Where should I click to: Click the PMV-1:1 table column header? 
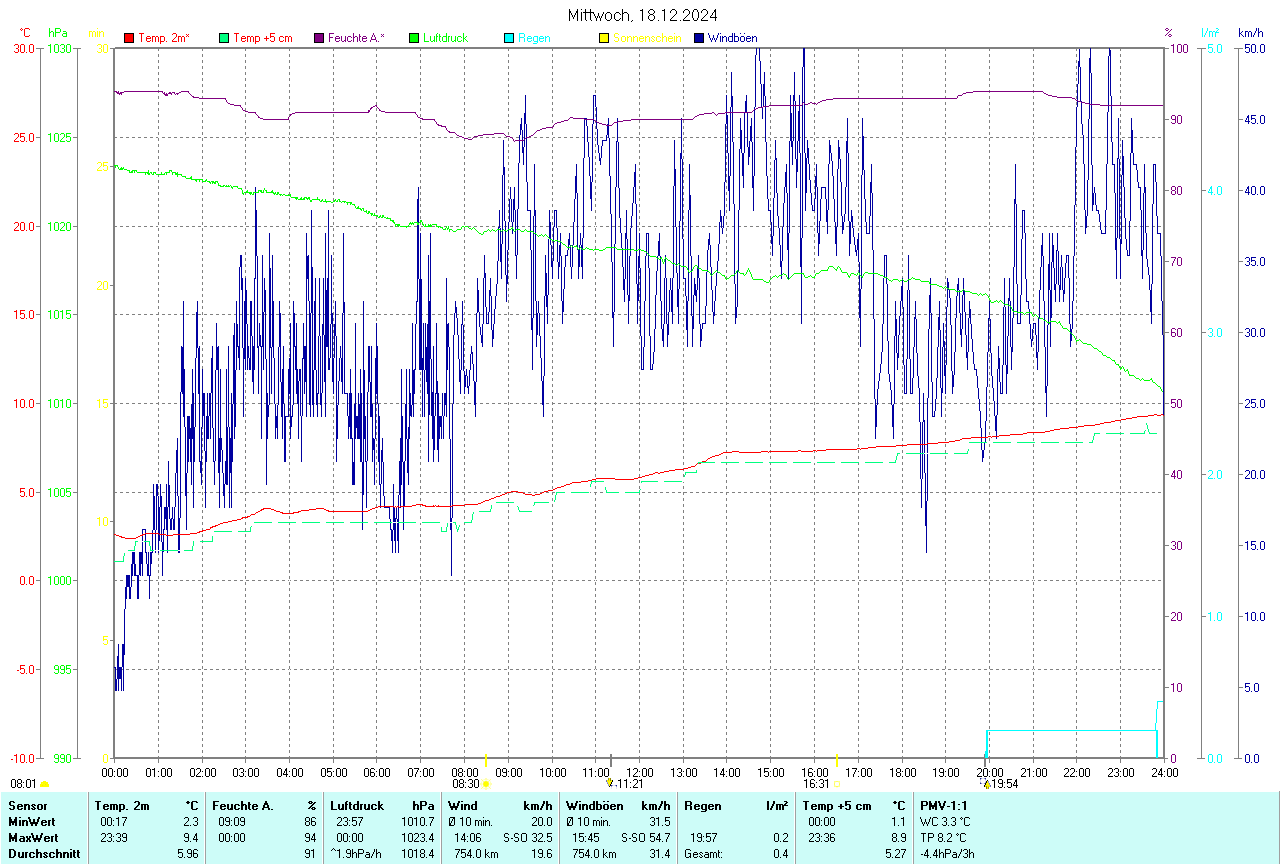[945, 805]
